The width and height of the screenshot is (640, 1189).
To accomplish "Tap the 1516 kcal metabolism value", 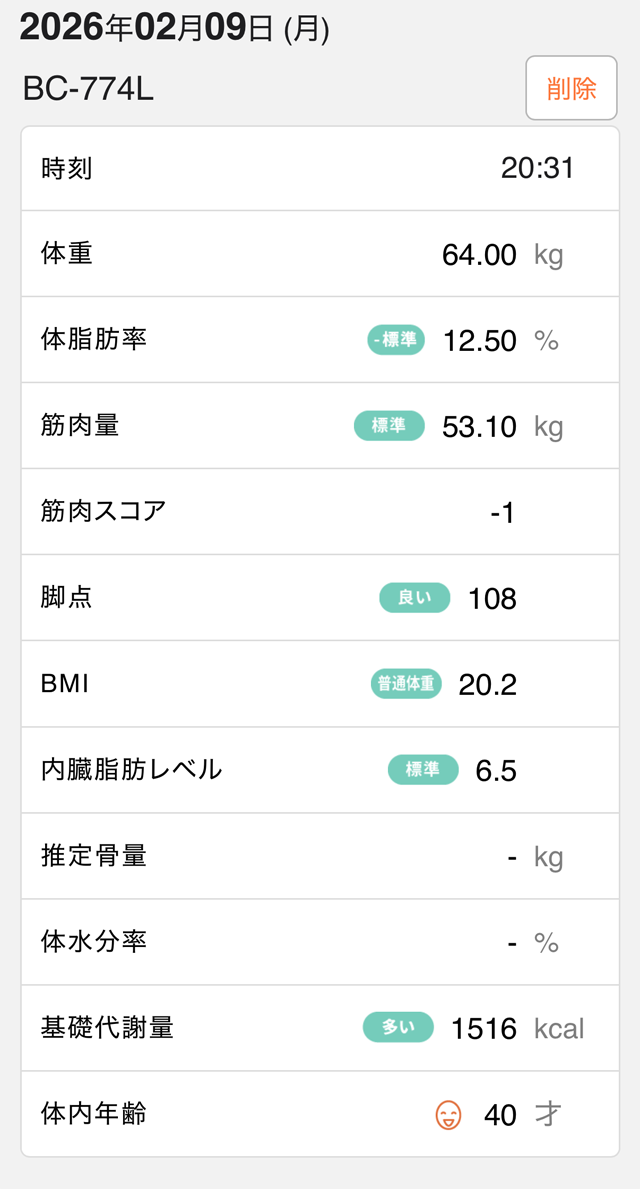I will [x=484, y=1029].
